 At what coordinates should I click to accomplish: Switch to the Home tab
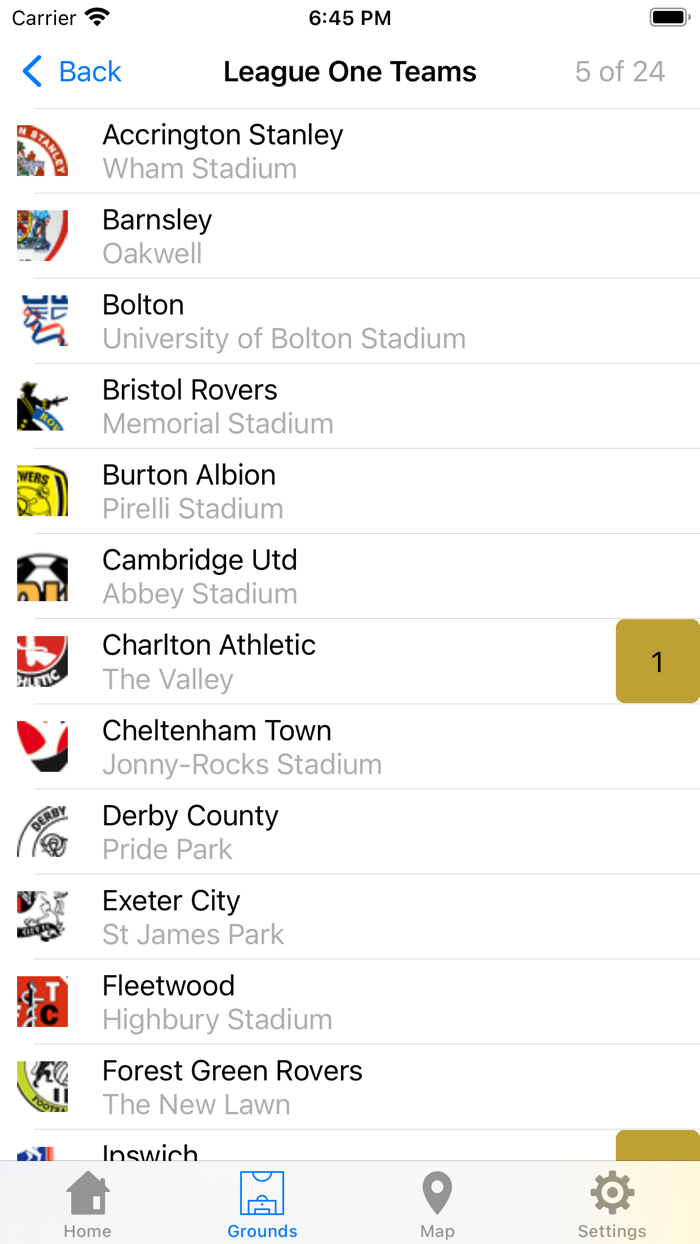(x=88, y=1204)
